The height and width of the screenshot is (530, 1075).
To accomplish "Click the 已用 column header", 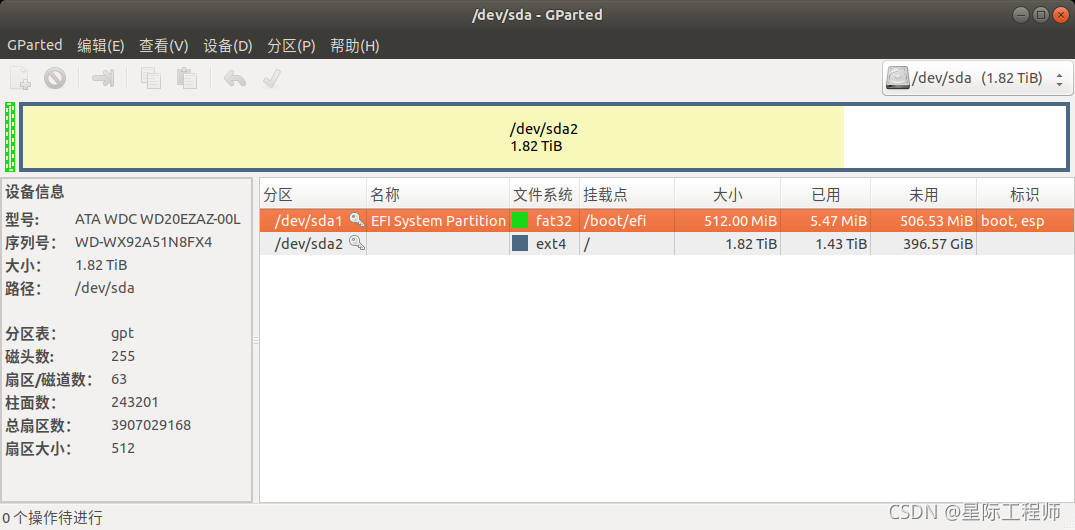I will (825, 195).
